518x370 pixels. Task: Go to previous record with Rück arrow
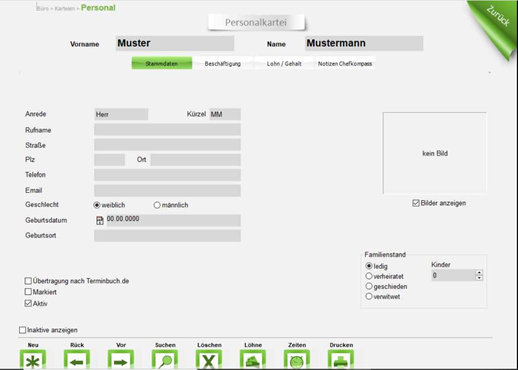coord(77,360)
